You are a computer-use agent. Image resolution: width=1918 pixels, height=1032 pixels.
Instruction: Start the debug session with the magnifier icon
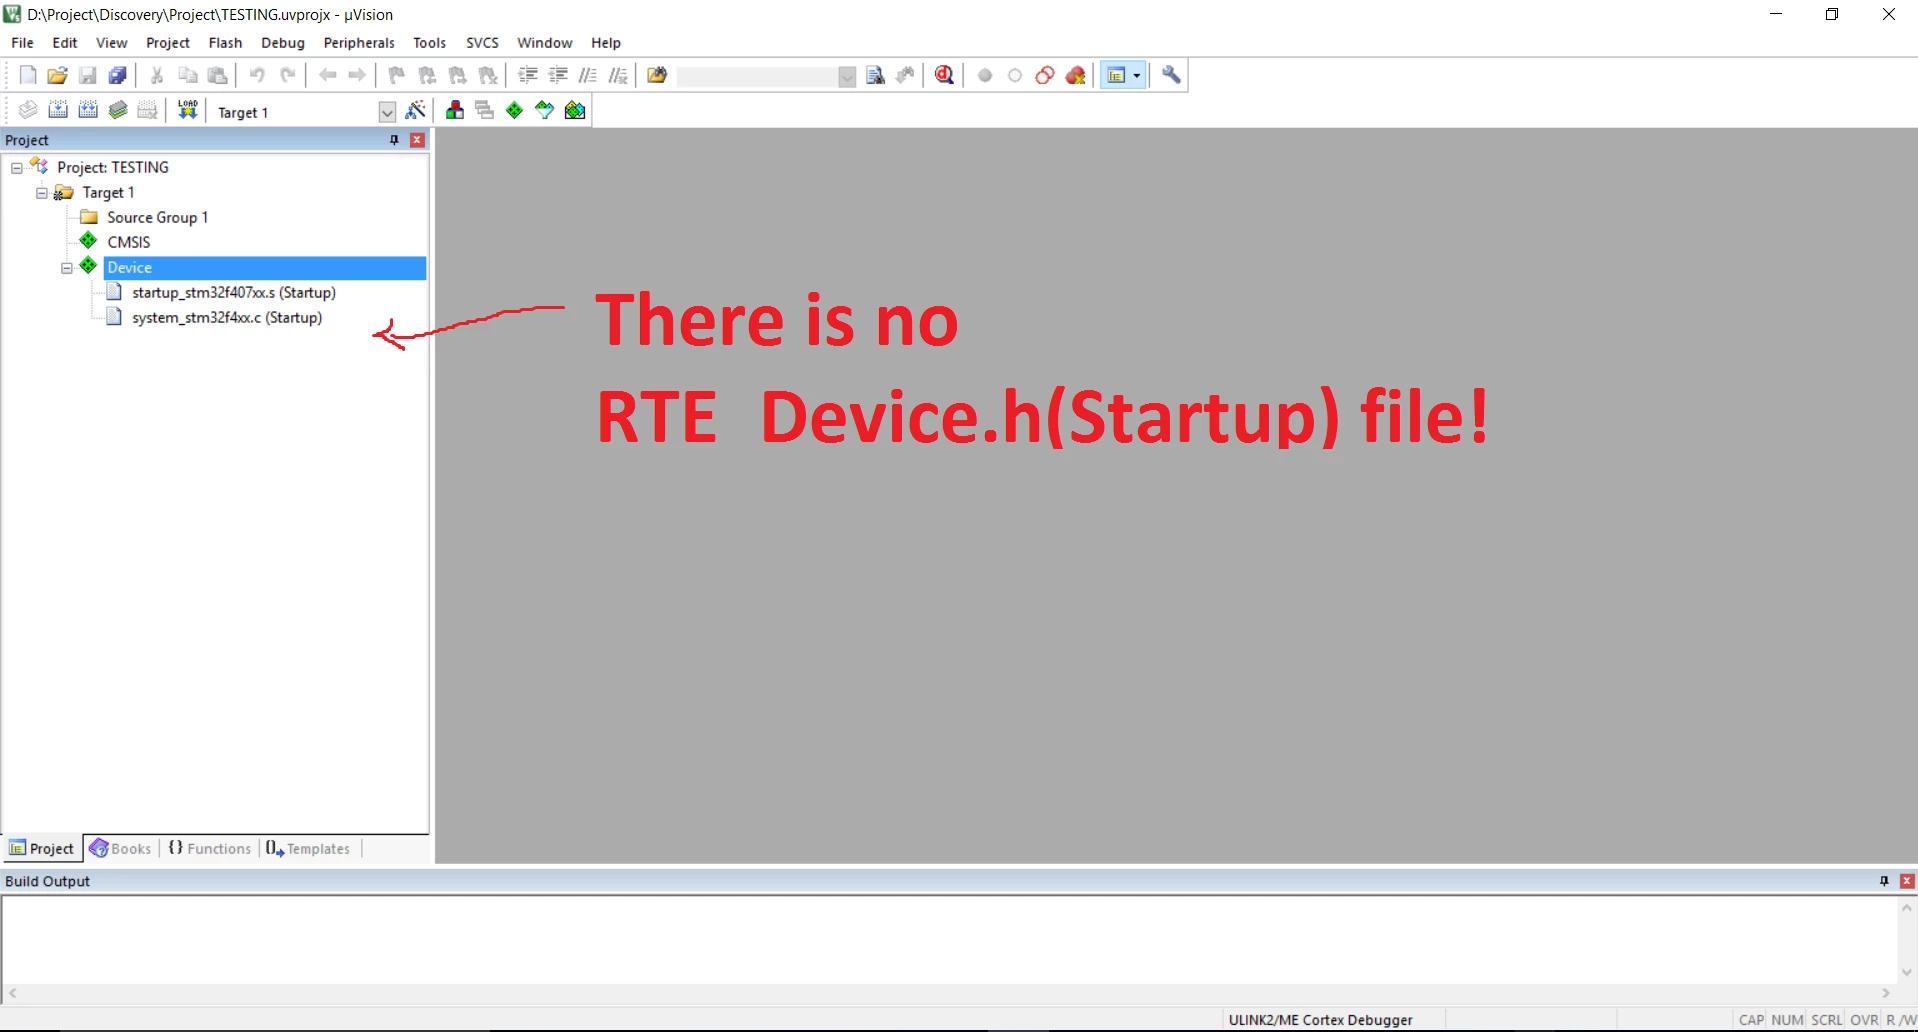point(944,75)
